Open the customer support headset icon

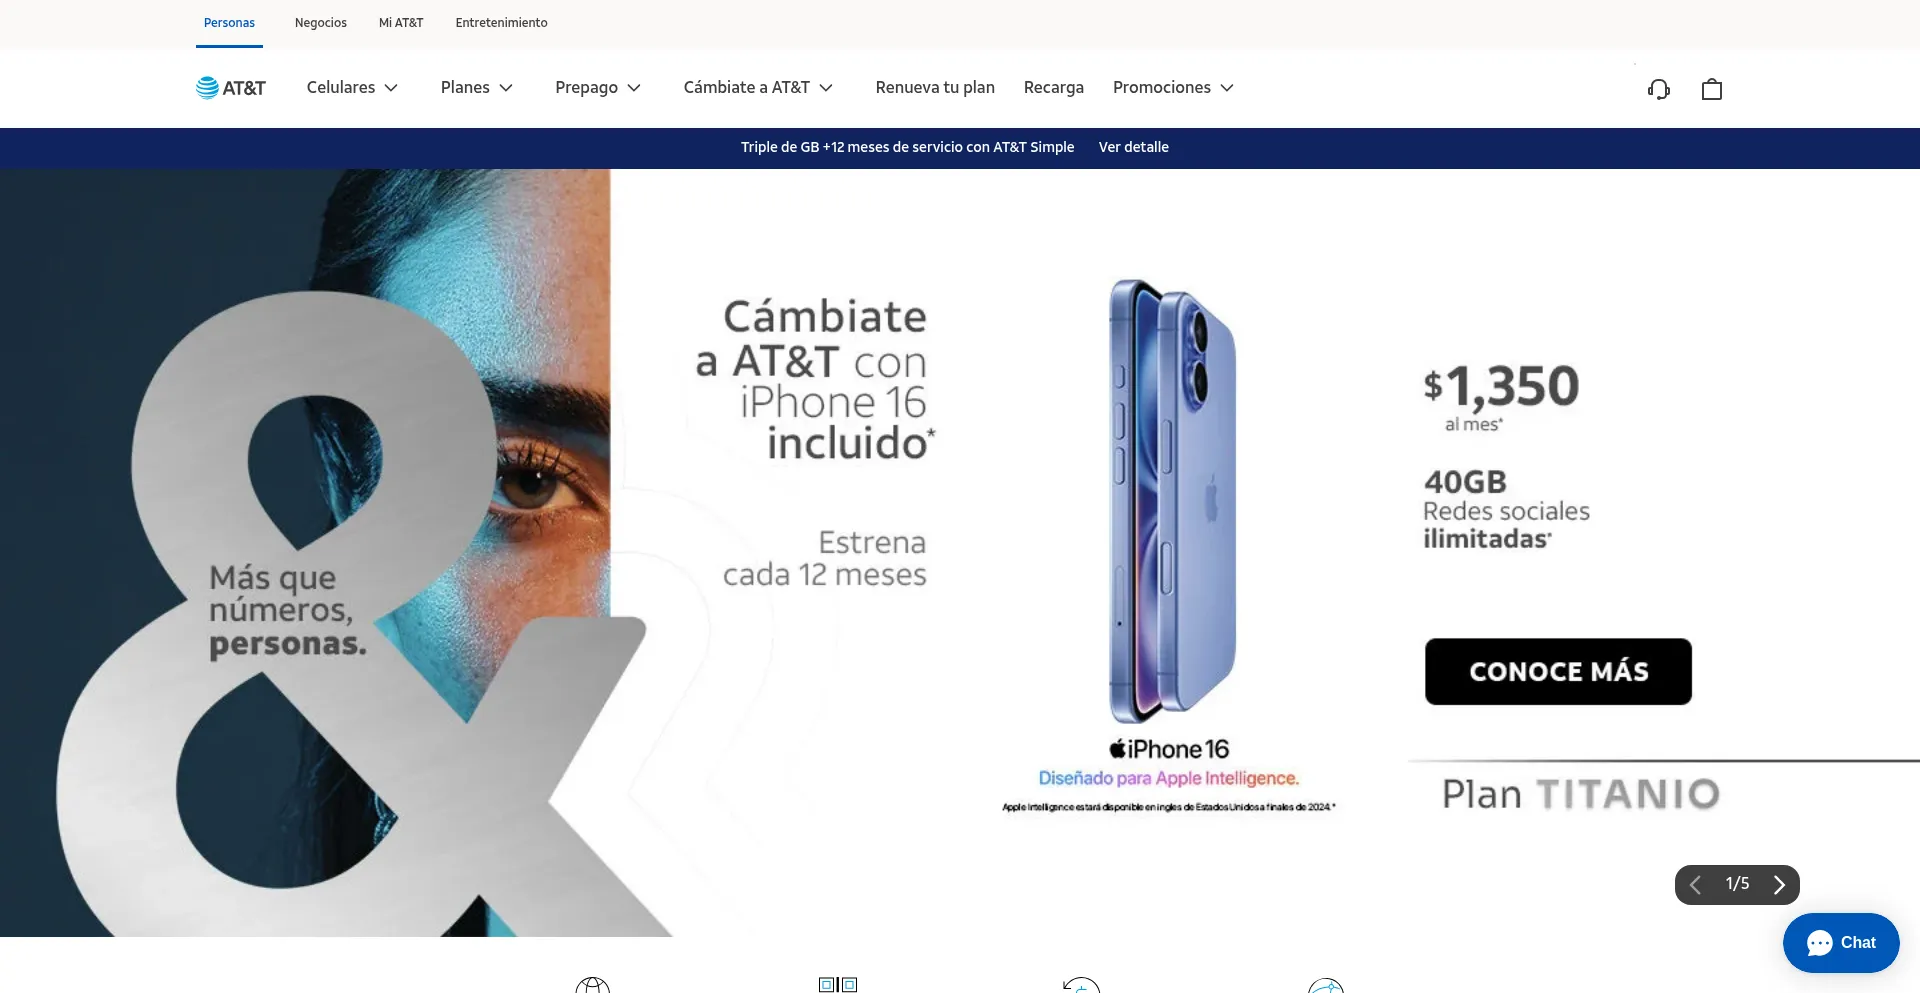1659,89
